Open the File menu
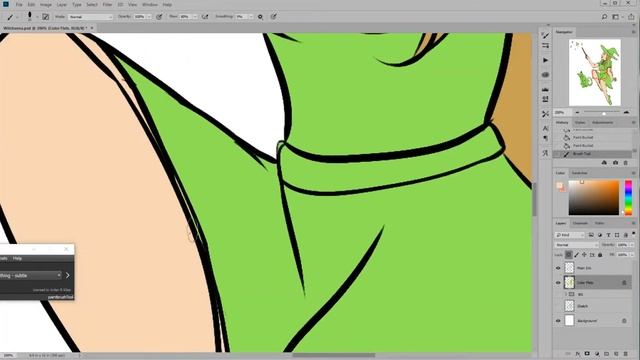This screenshot has width=640, height=360. (x=19, y=4)
